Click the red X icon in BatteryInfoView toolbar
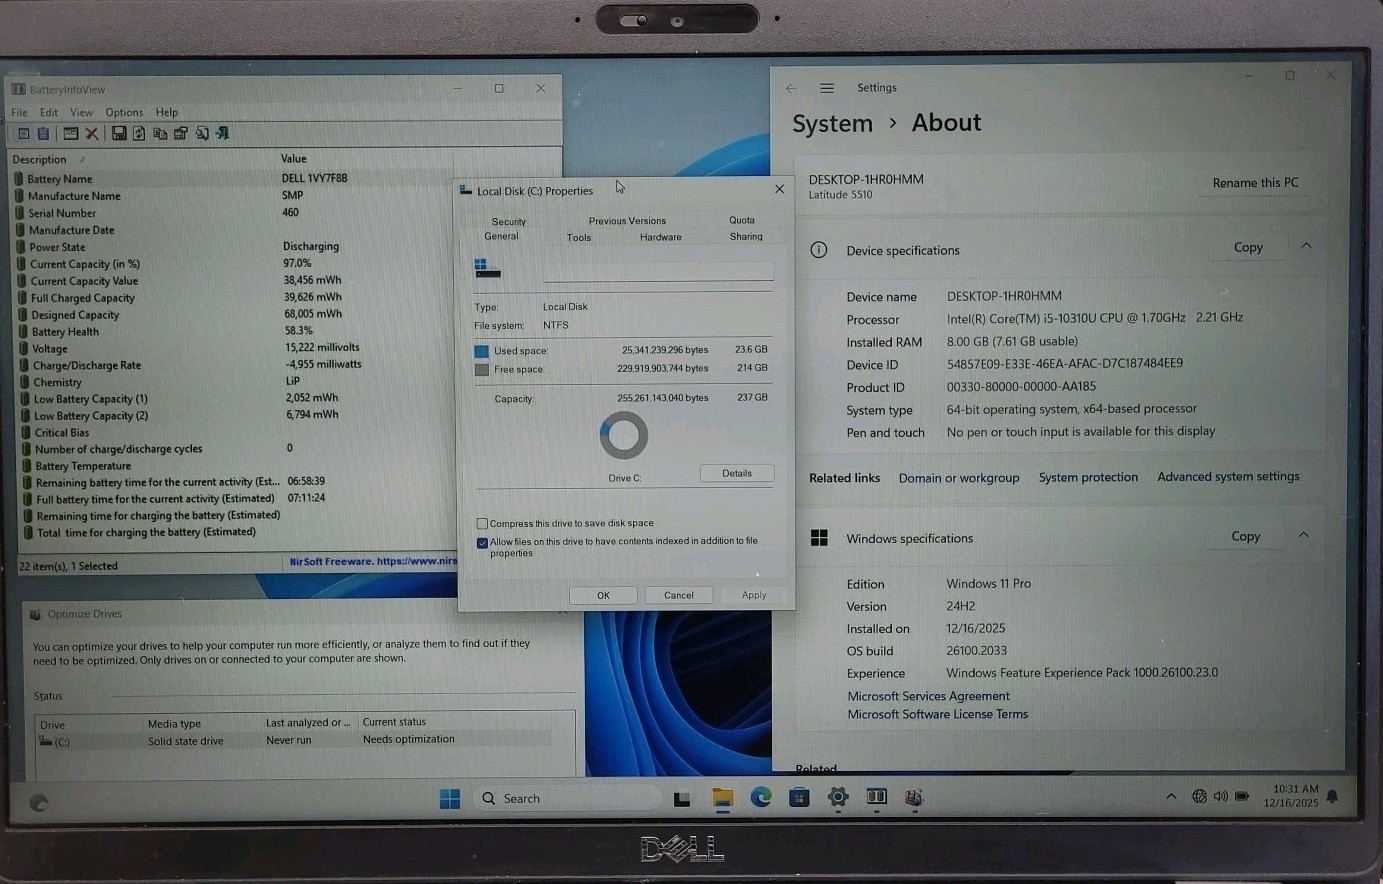The height and width of the screenshot is (884, 1383). [91, 133]
